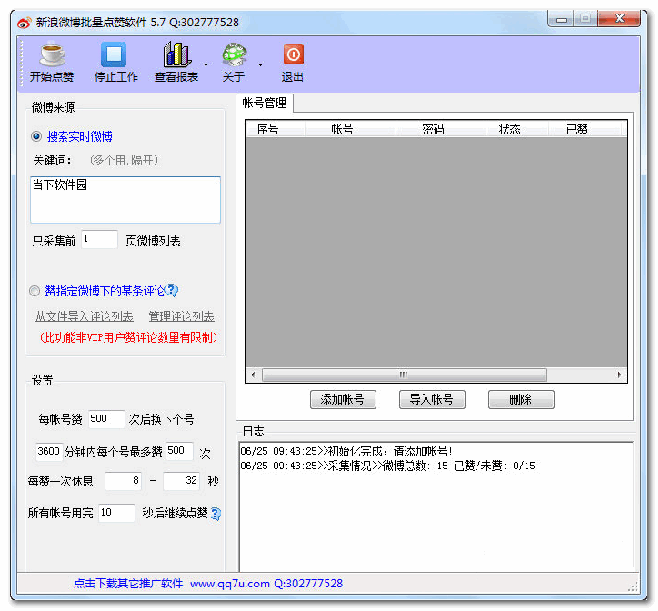Switch to the 帐号管理 tab
The image size is (658, 611).
[264, 103]
